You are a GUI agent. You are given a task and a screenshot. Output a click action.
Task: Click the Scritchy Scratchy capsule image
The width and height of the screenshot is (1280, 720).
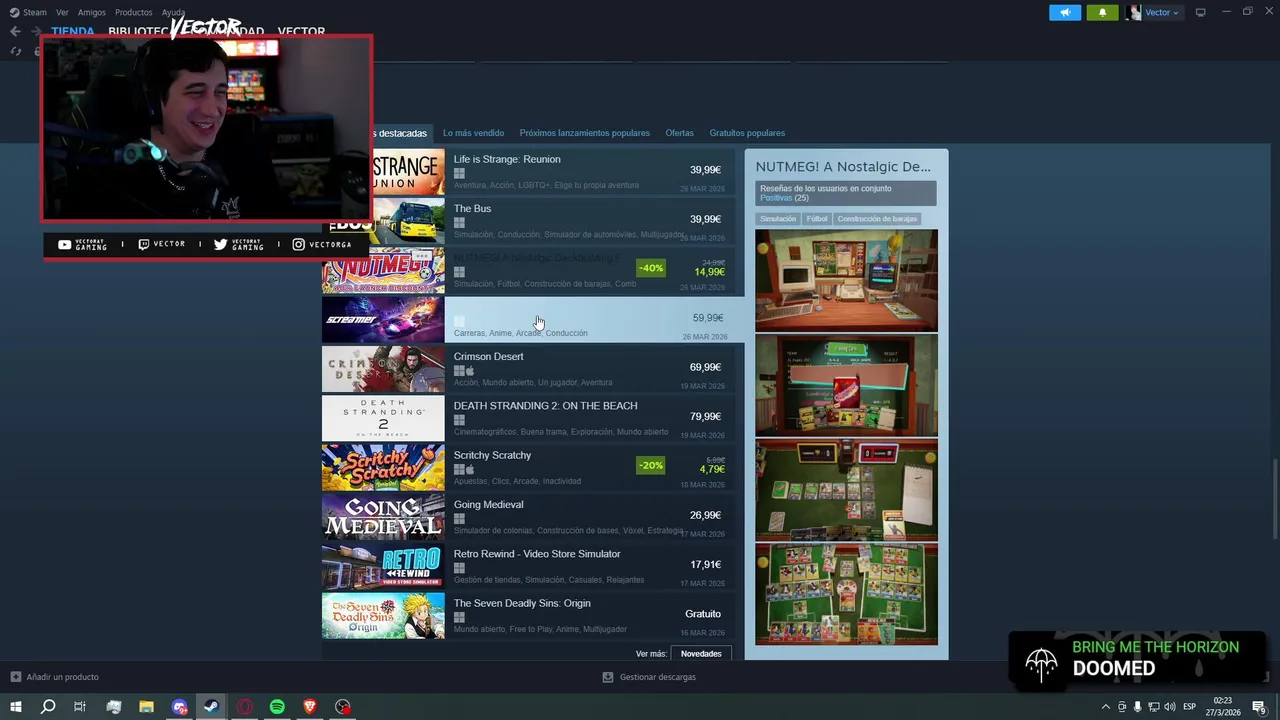tap(383, 468)
